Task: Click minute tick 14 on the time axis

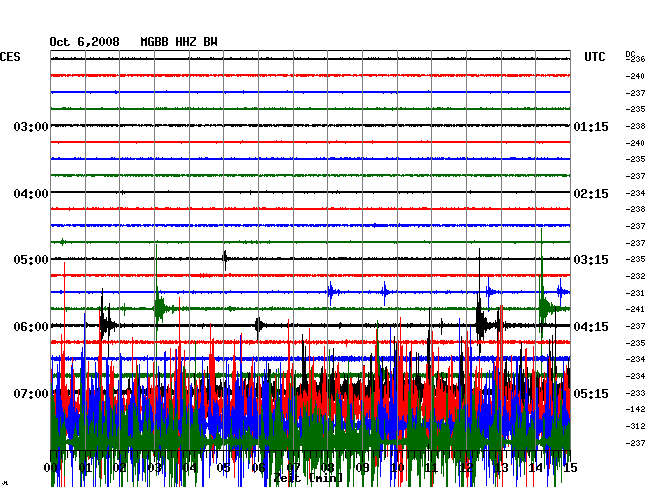Action: point(536,468)
